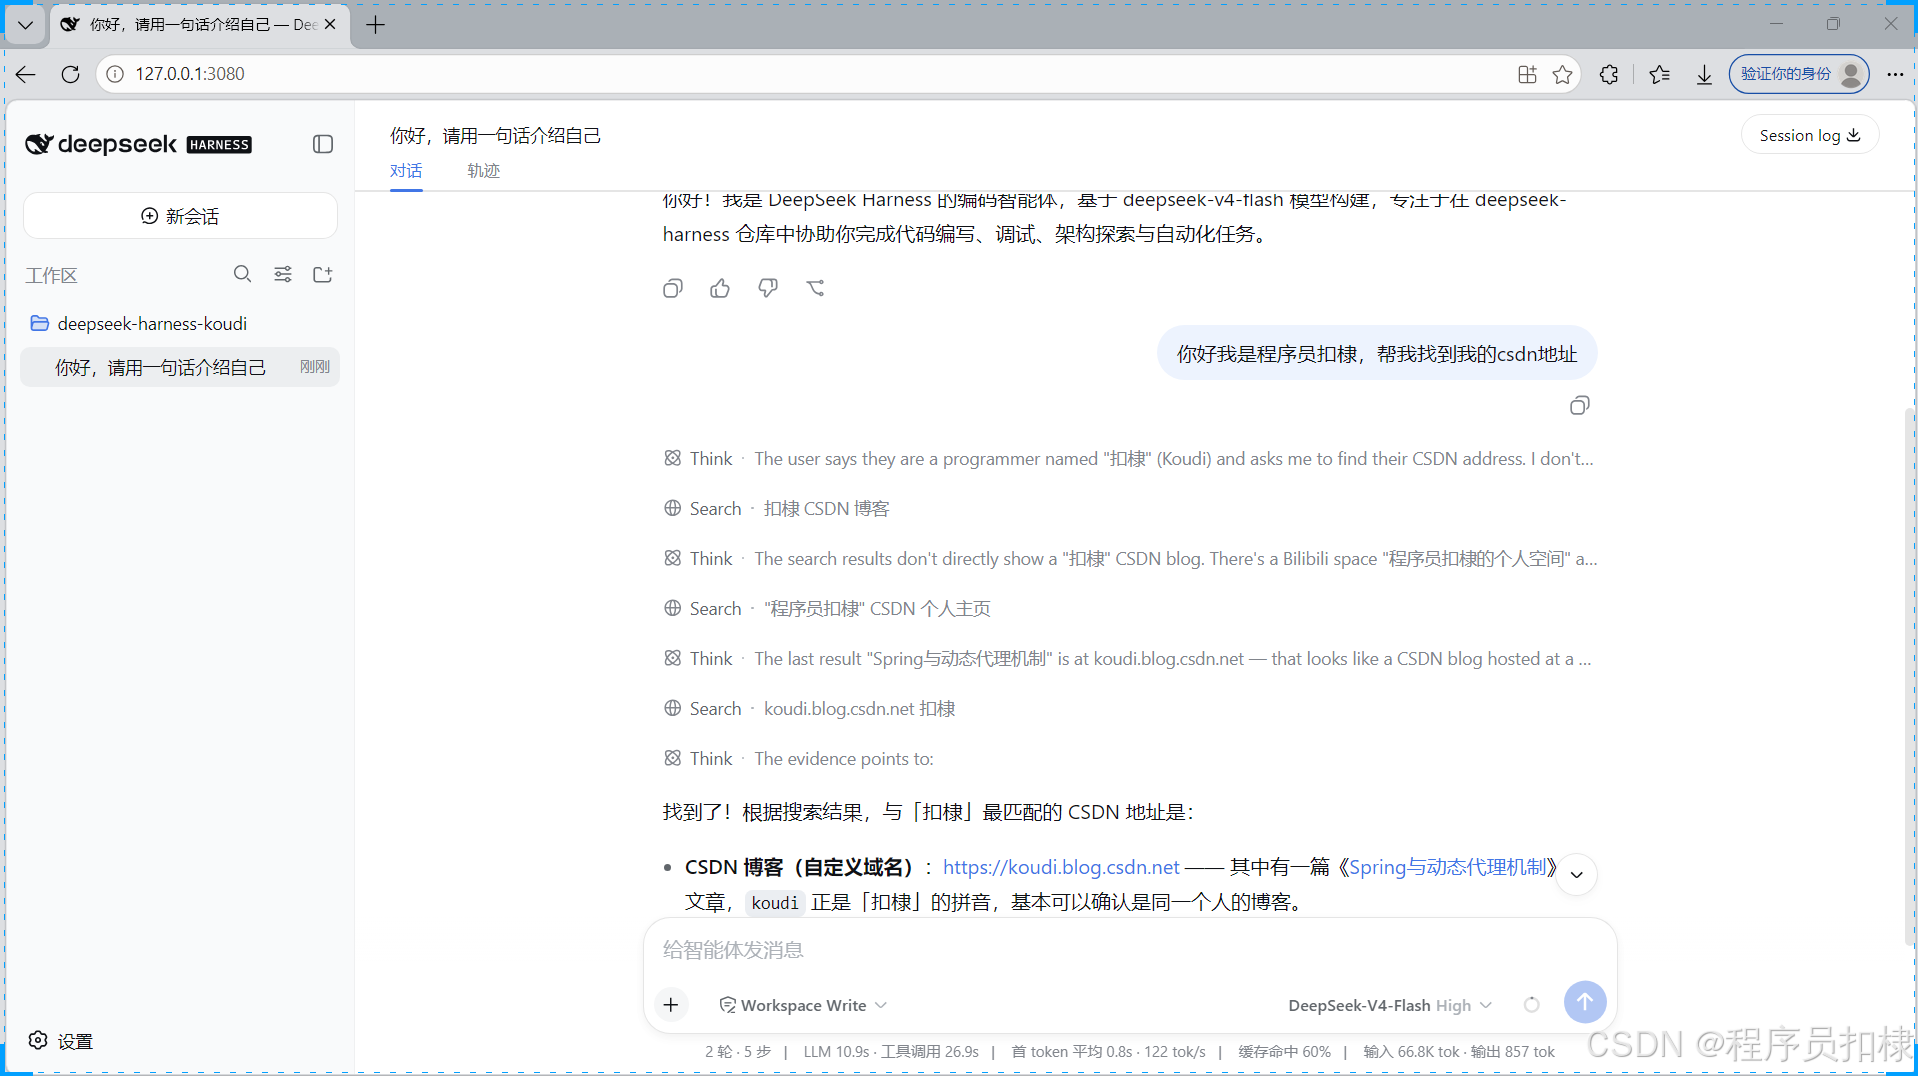
Task: Open browser settings and more menu
Action: coord(1895,74)
